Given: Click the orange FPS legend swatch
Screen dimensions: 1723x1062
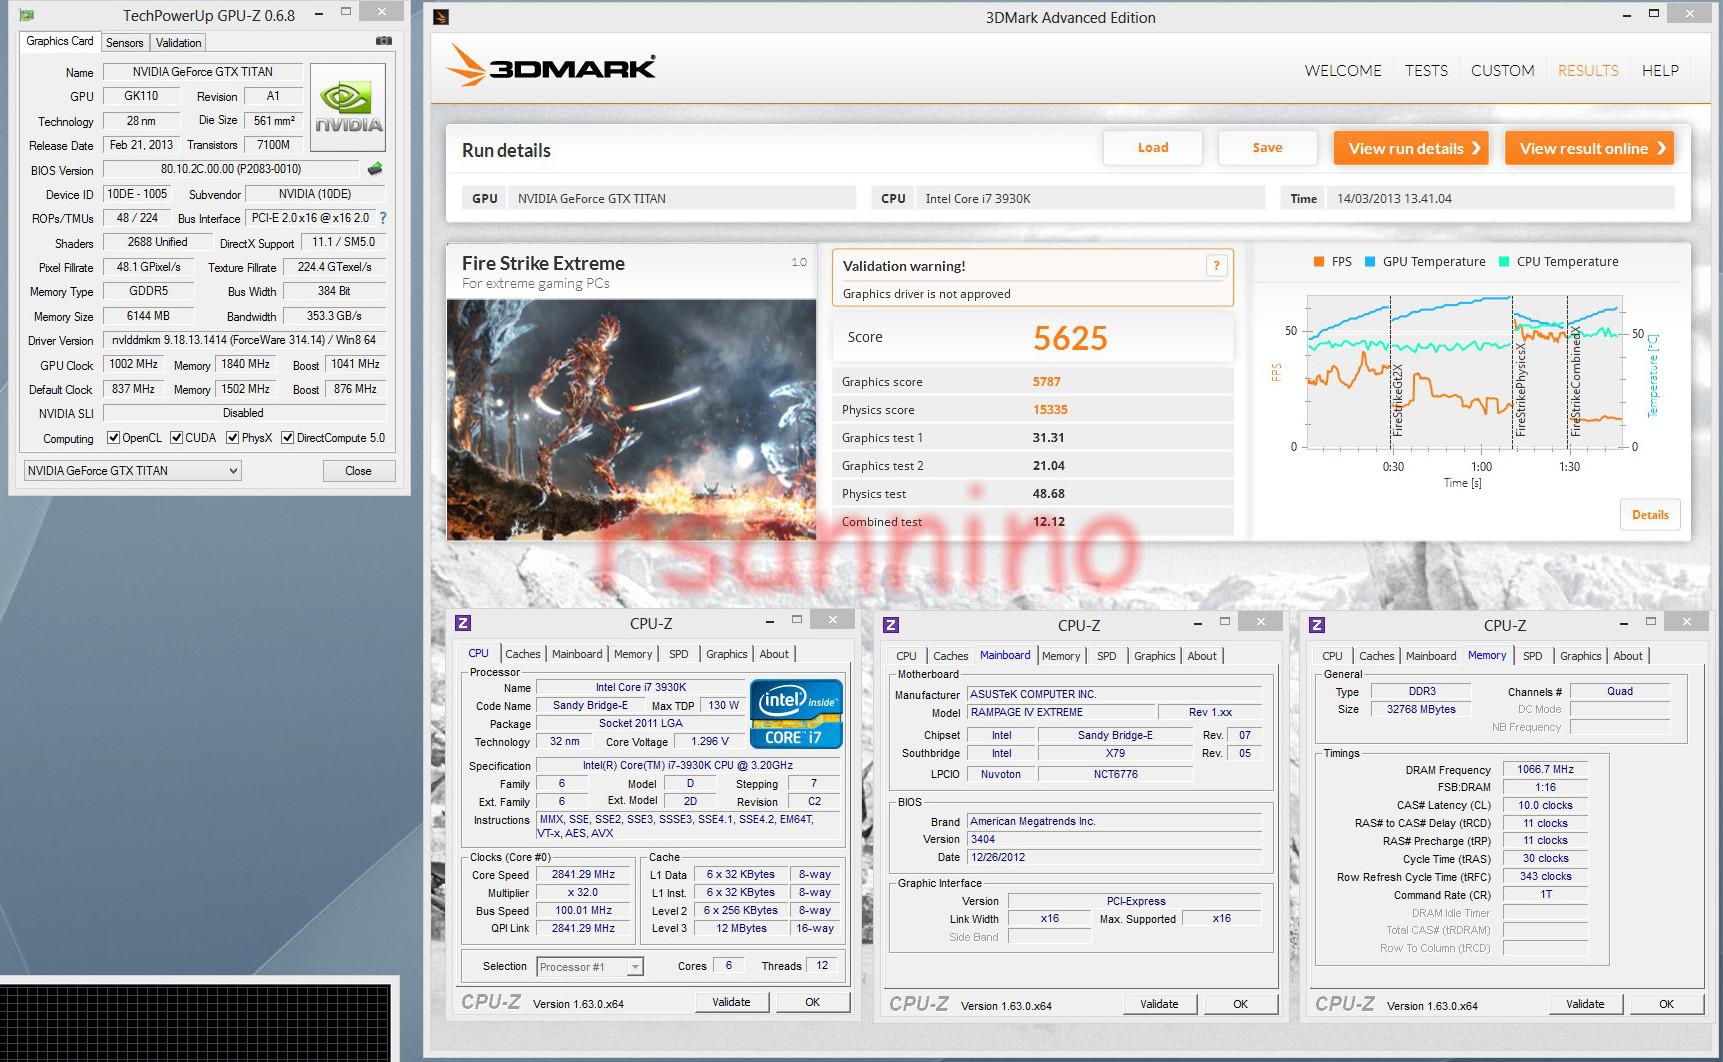Looking at the screenshot, I should click(x=1319, y=262).
